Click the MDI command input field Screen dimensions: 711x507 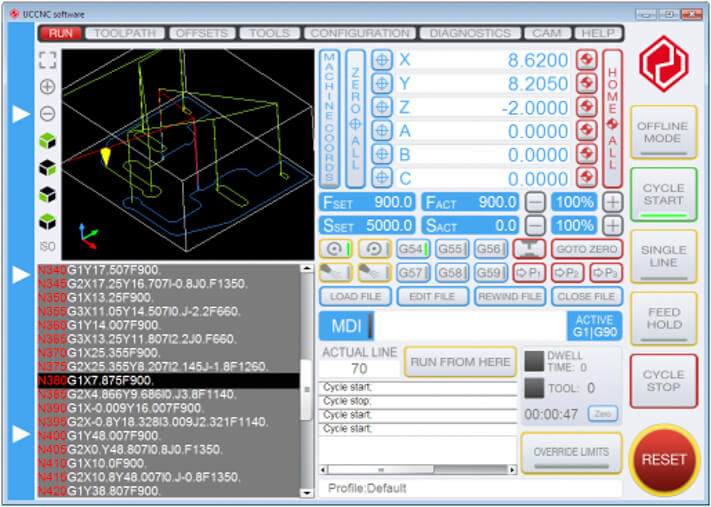(x=470, y=326)
